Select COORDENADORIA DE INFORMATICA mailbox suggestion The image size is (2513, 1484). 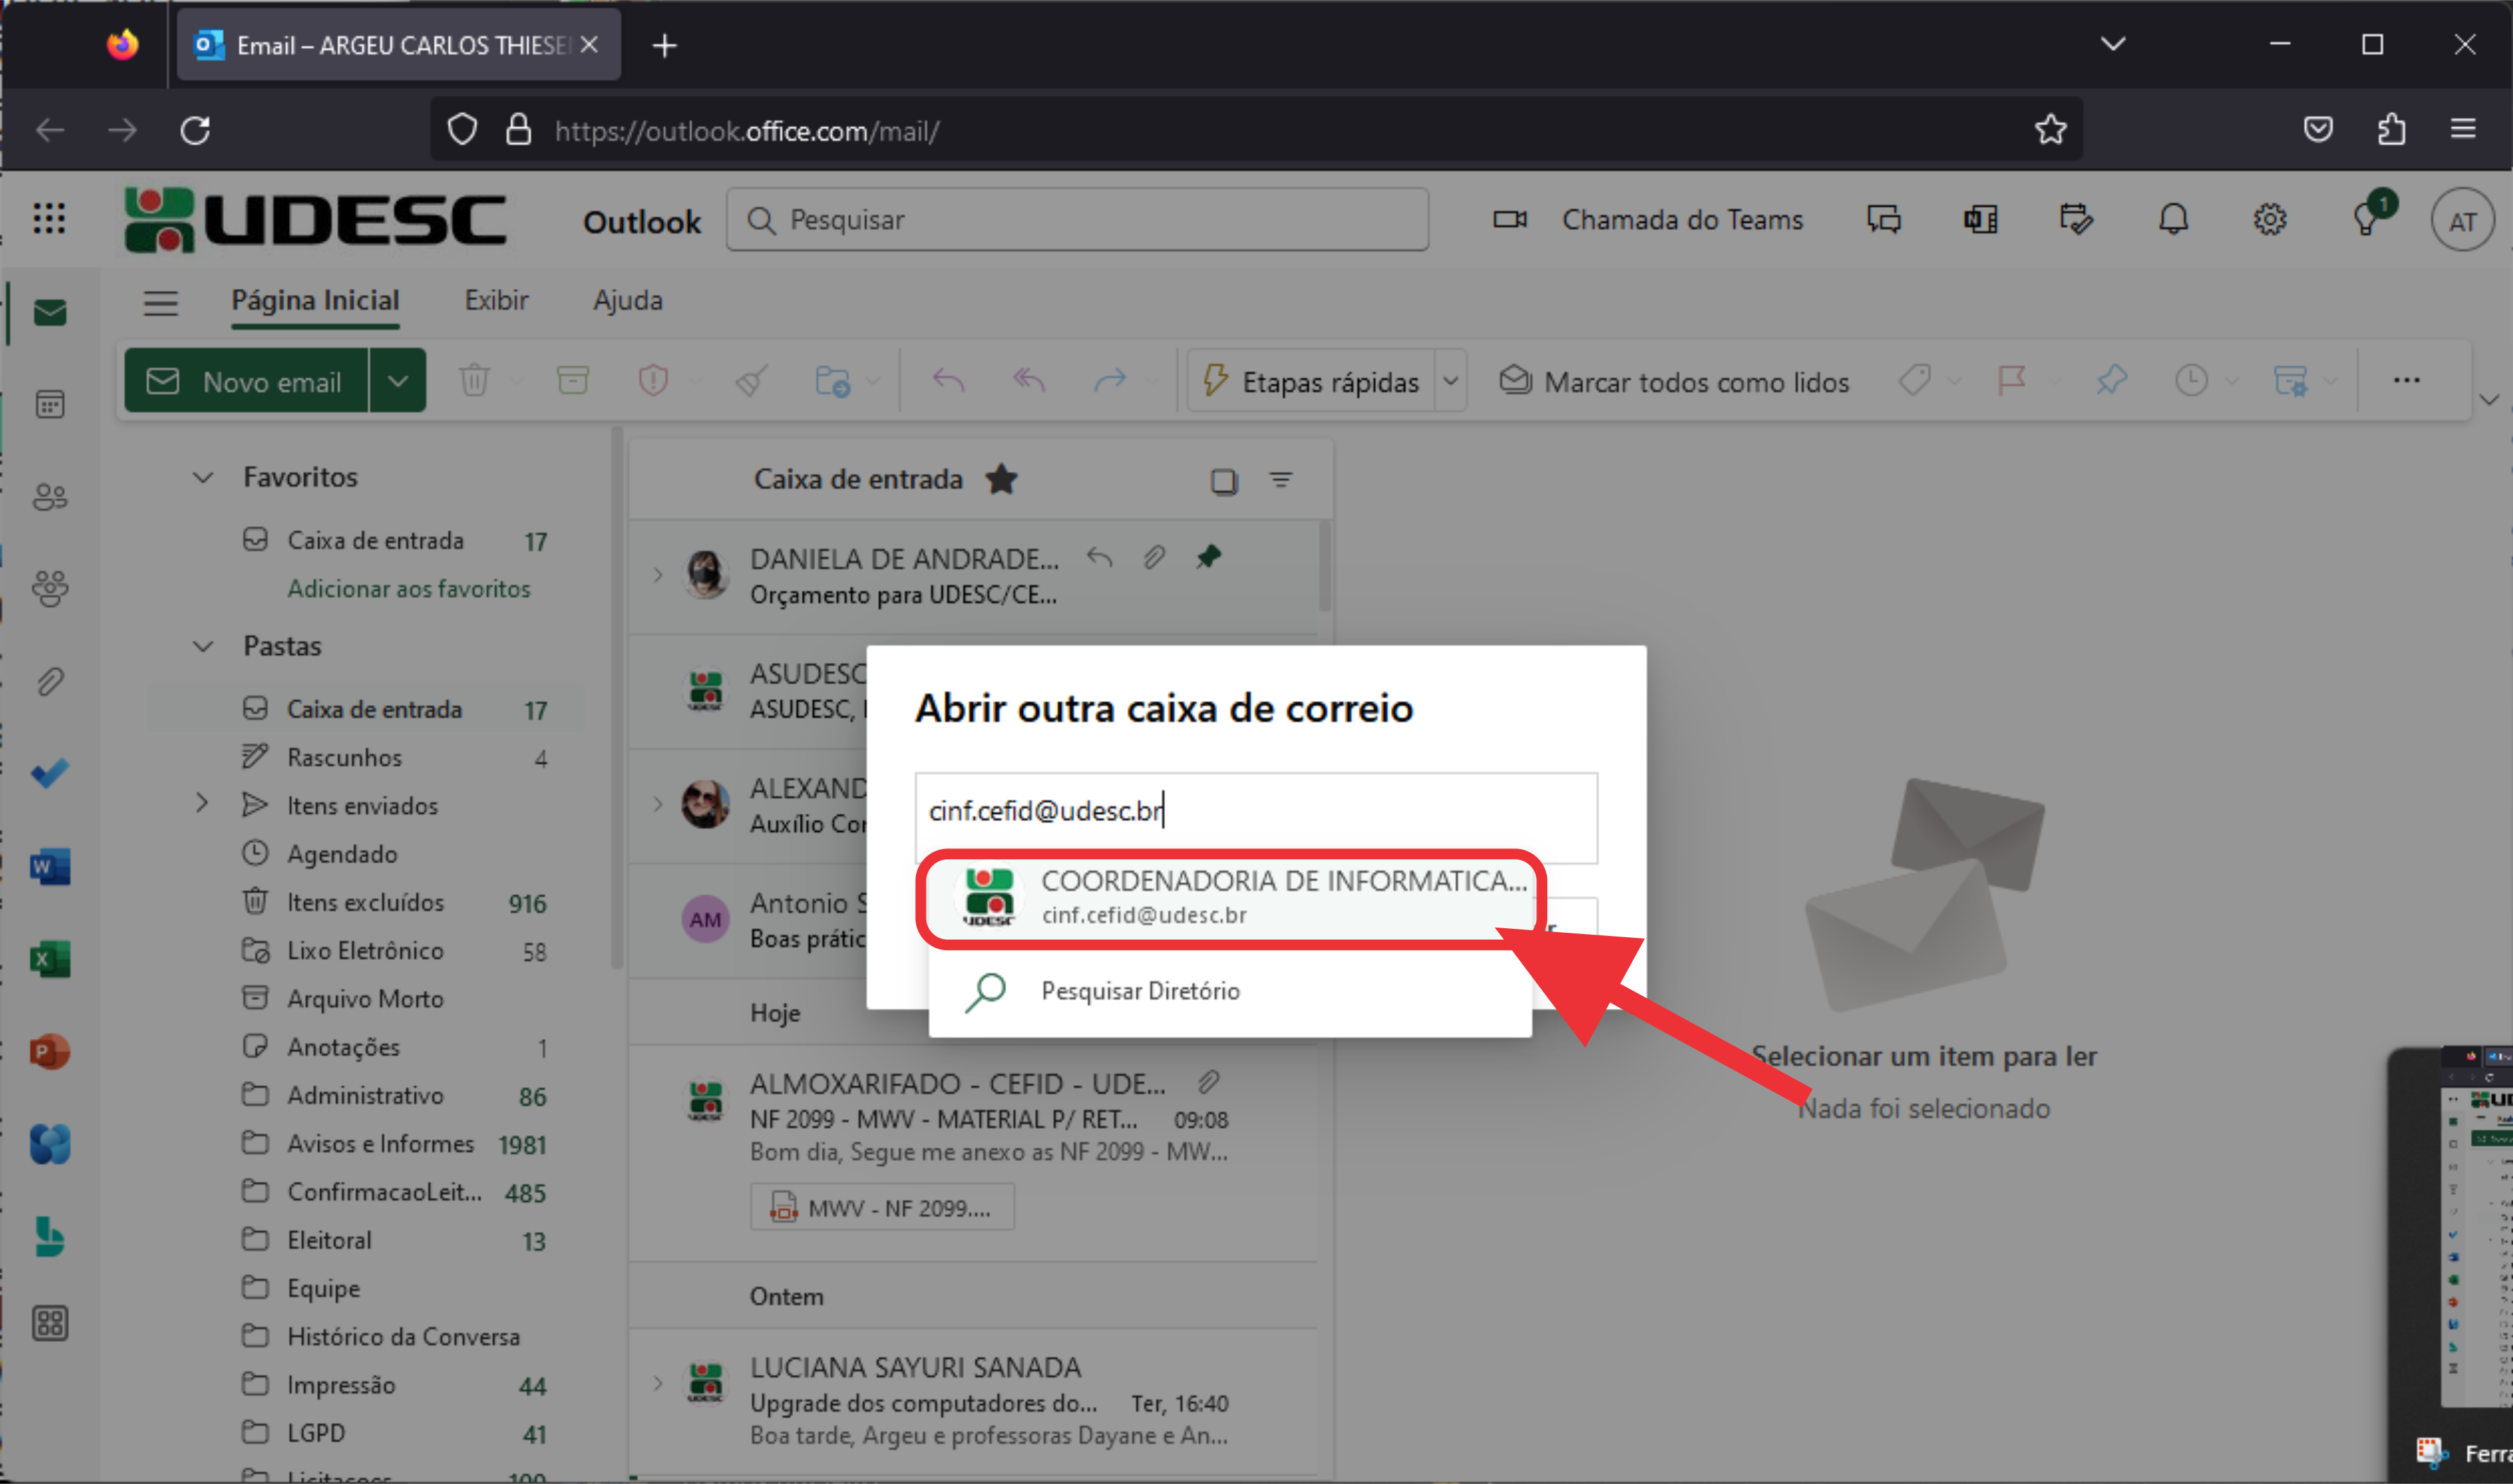[1230, 896]
